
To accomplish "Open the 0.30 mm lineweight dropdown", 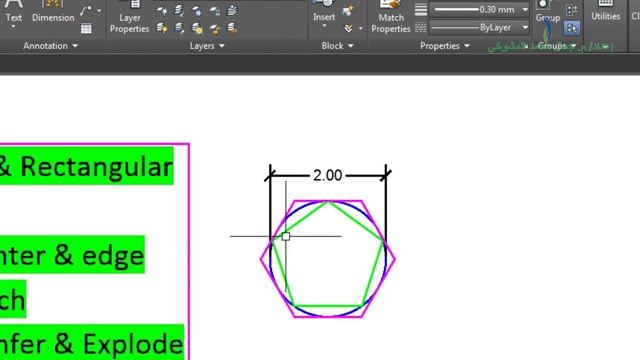I will coord(525,9).
